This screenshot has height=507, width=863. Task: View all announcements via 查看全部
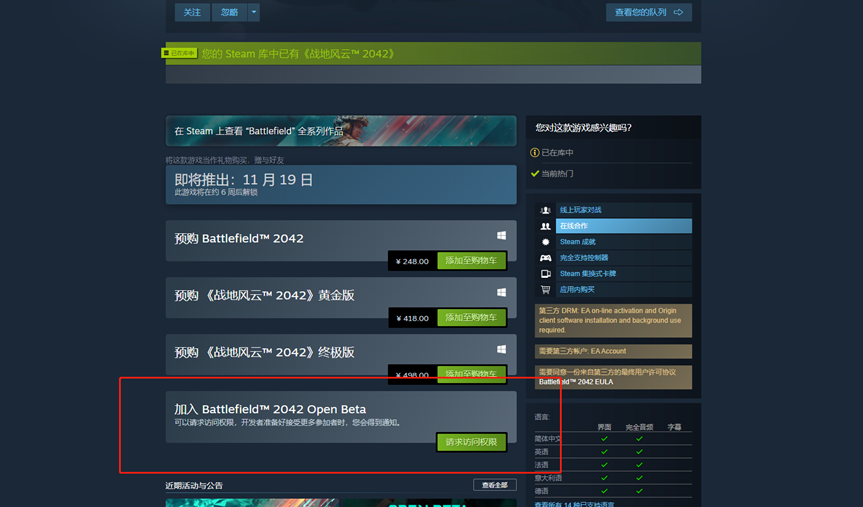tap(494, 485)
